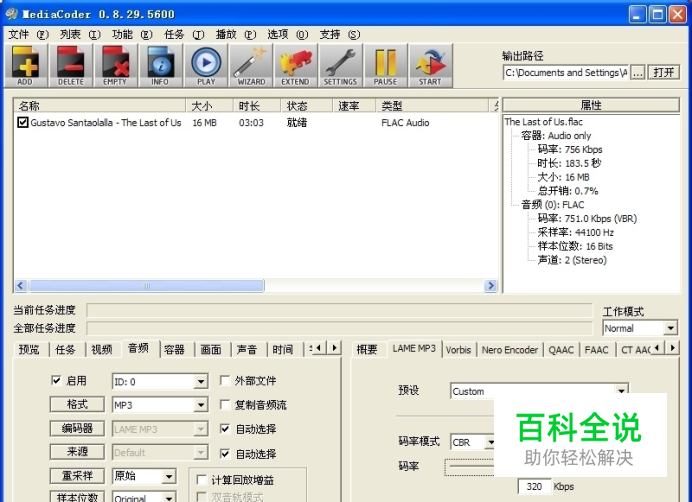
Task: Click the 重采样 button
Action: click(x=77, y=475)
